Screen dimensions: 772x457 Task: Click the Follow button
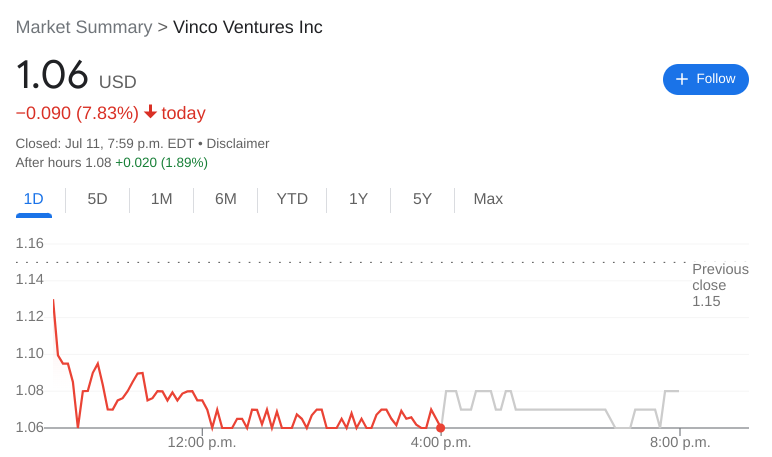(x=705, y=79)
